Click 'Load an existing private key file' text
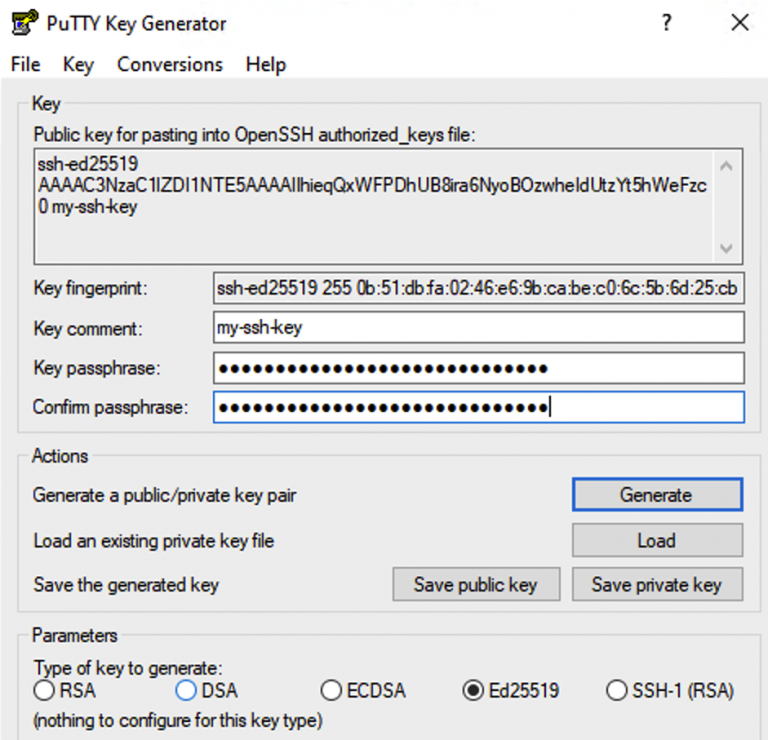The image size is (768, 740). tap(153, 541)
